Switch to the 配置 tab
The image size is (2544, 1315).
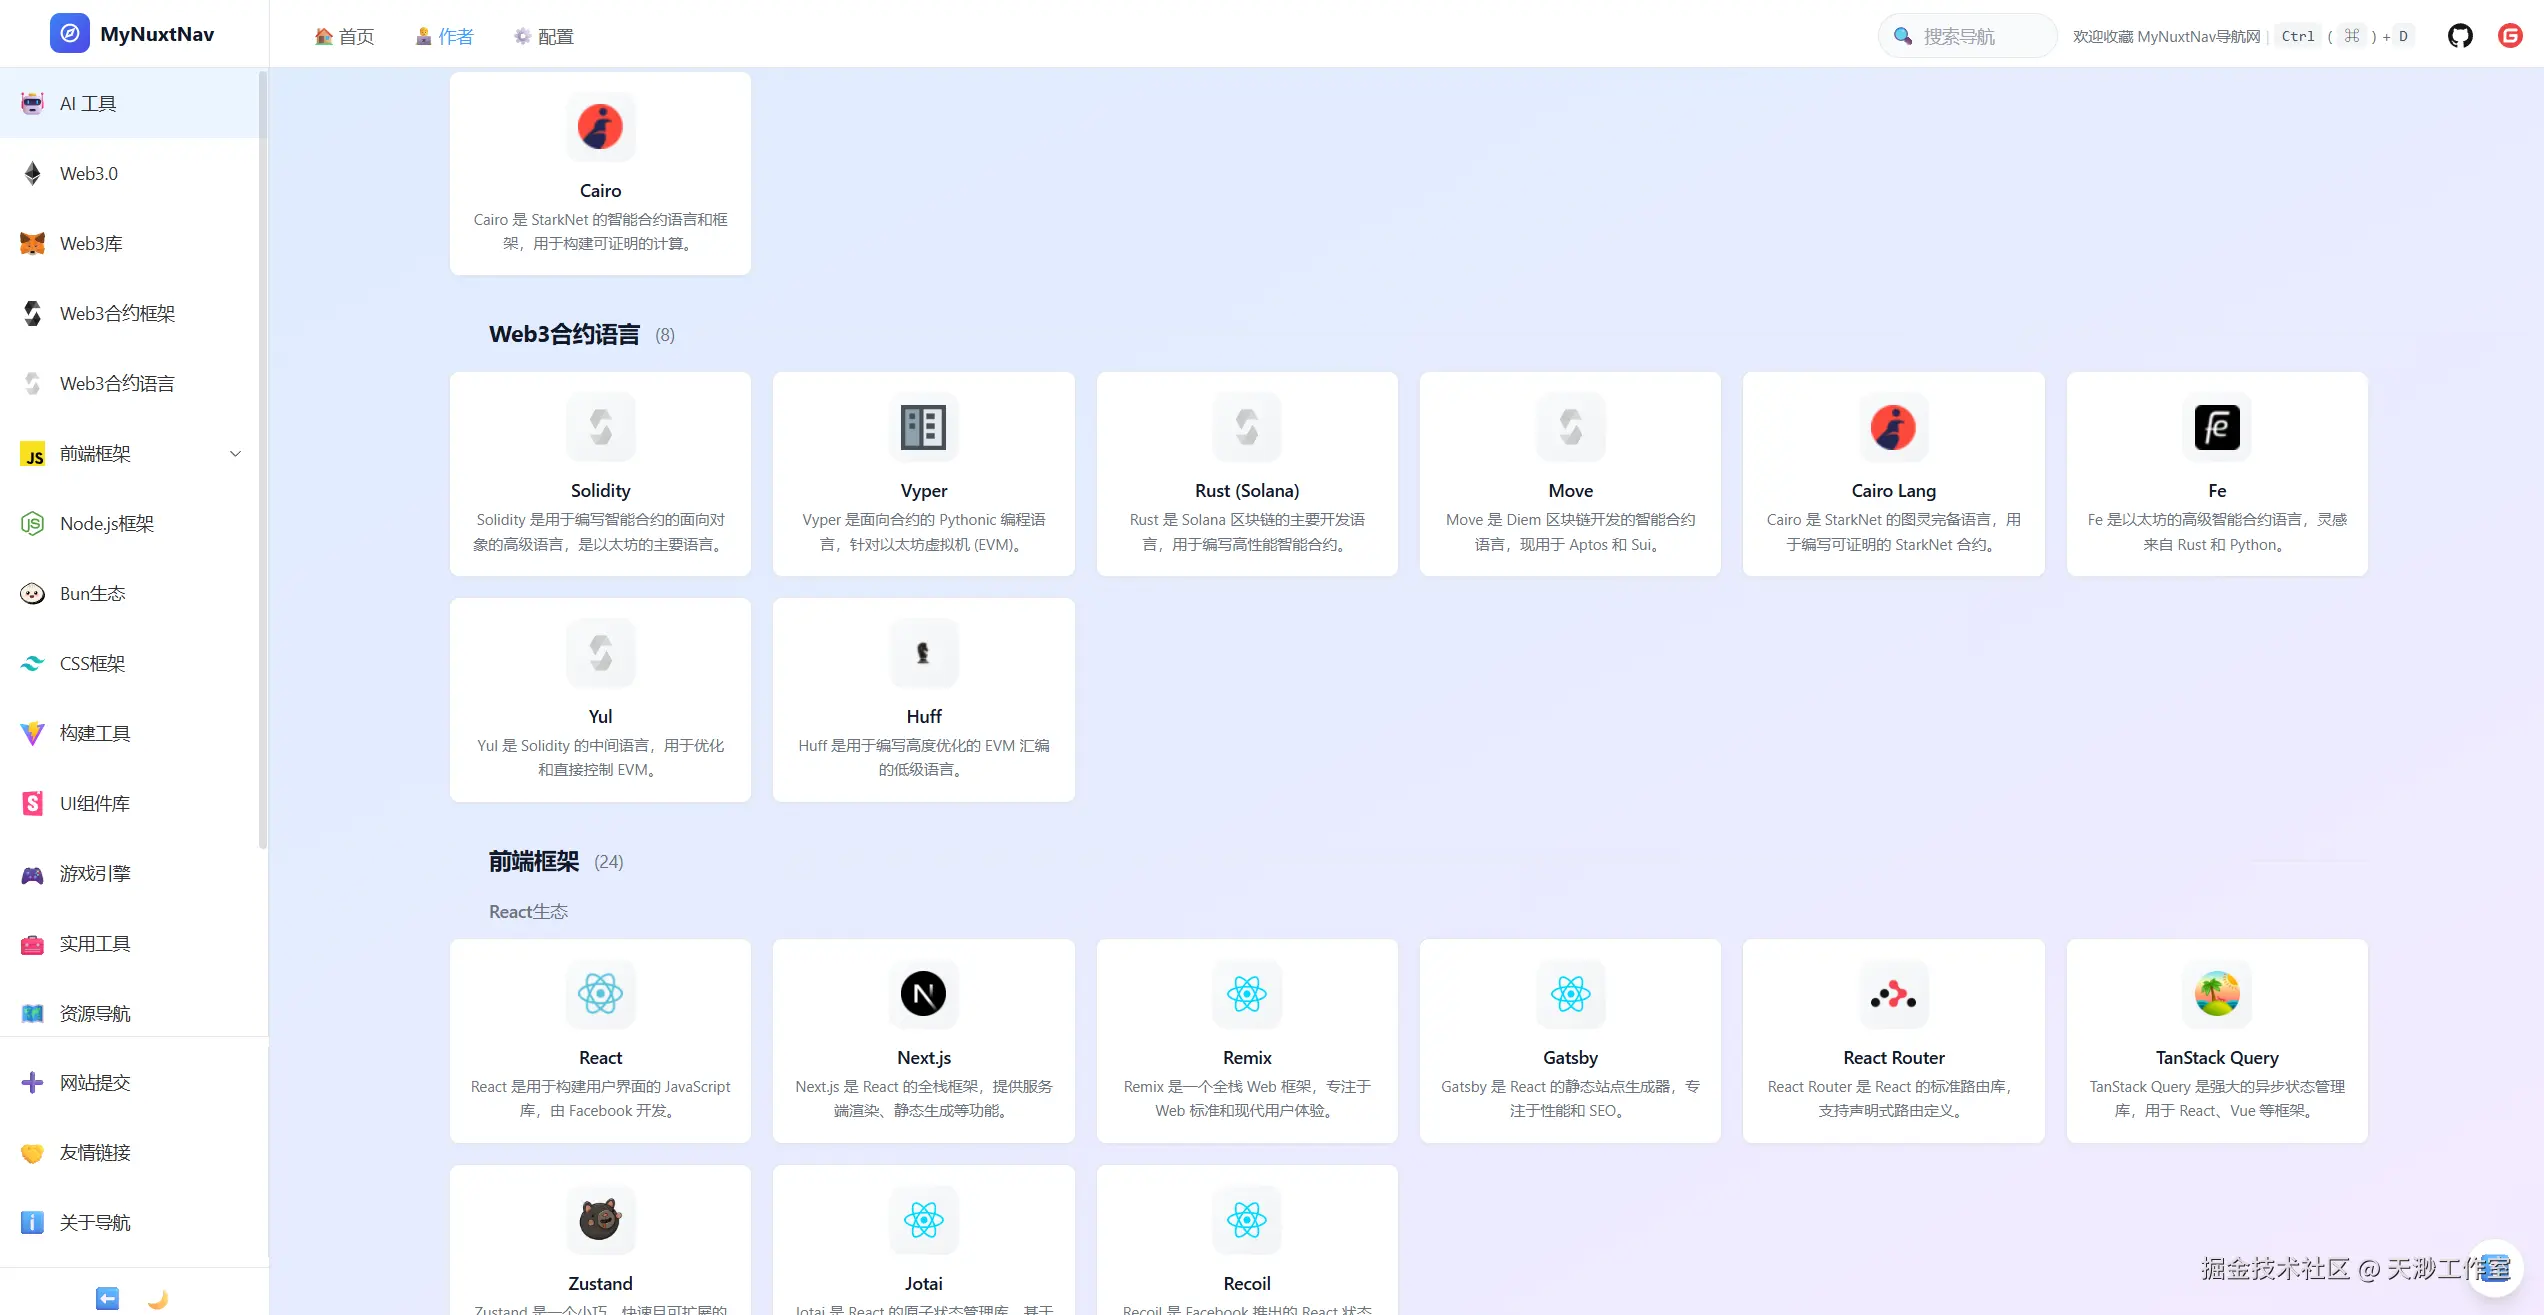(x=543, y=36)
